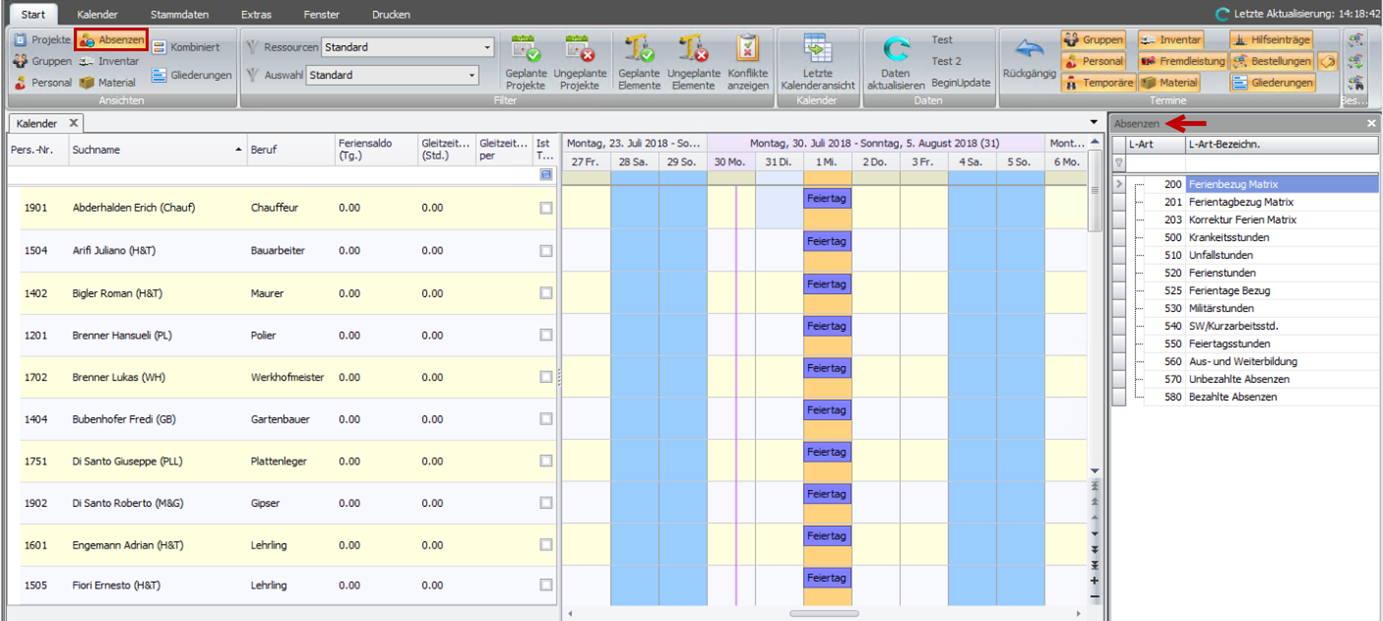This screenshot has height=621, width=1383.
Task: Check Ist box for Di Santo Giuseppe
Action: pos(546,462)
